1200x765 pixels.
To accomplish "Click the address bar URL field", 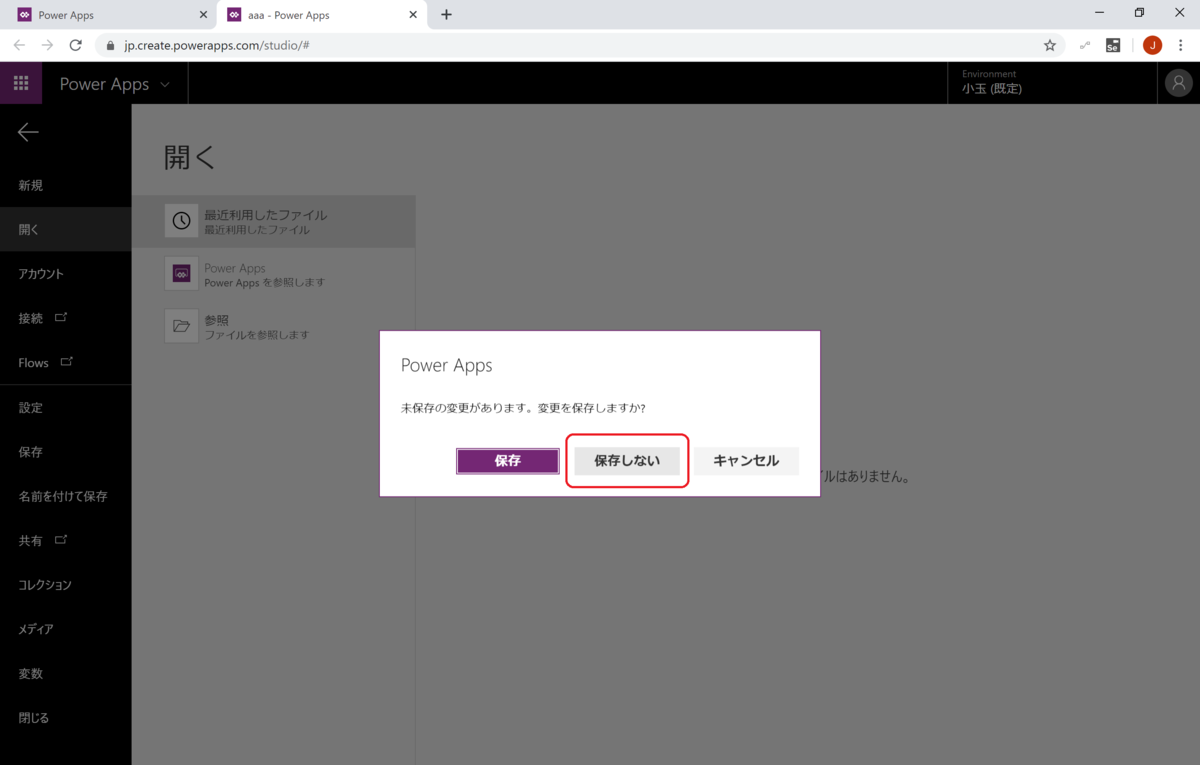I will tap(580, 45).
